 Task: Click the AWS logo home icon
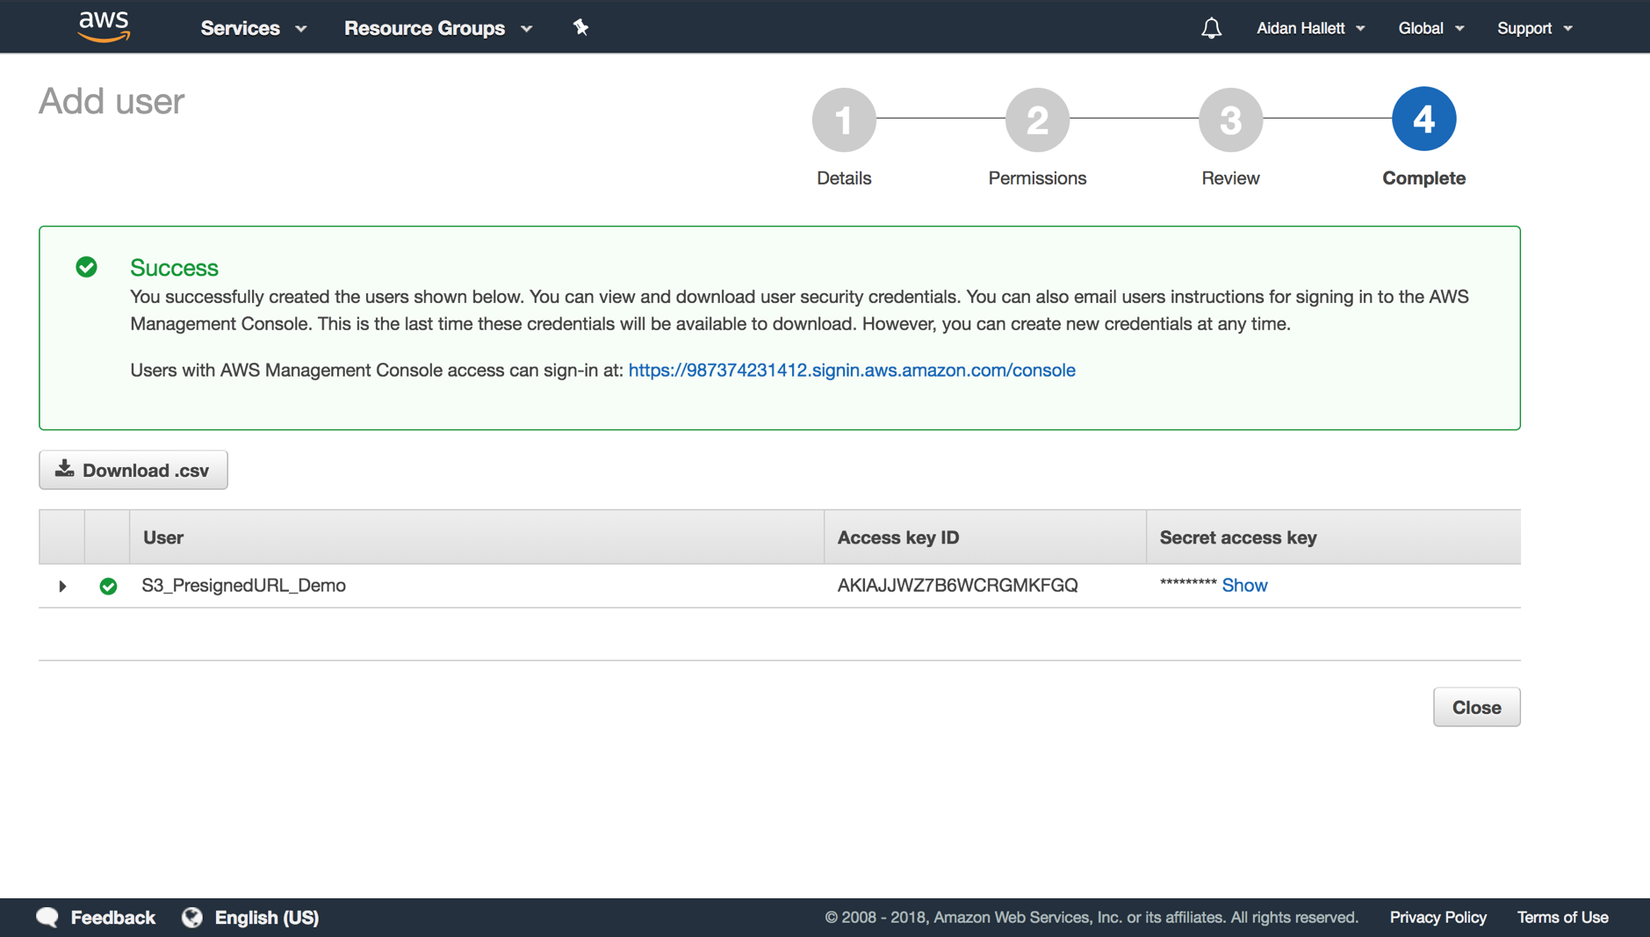104,26
